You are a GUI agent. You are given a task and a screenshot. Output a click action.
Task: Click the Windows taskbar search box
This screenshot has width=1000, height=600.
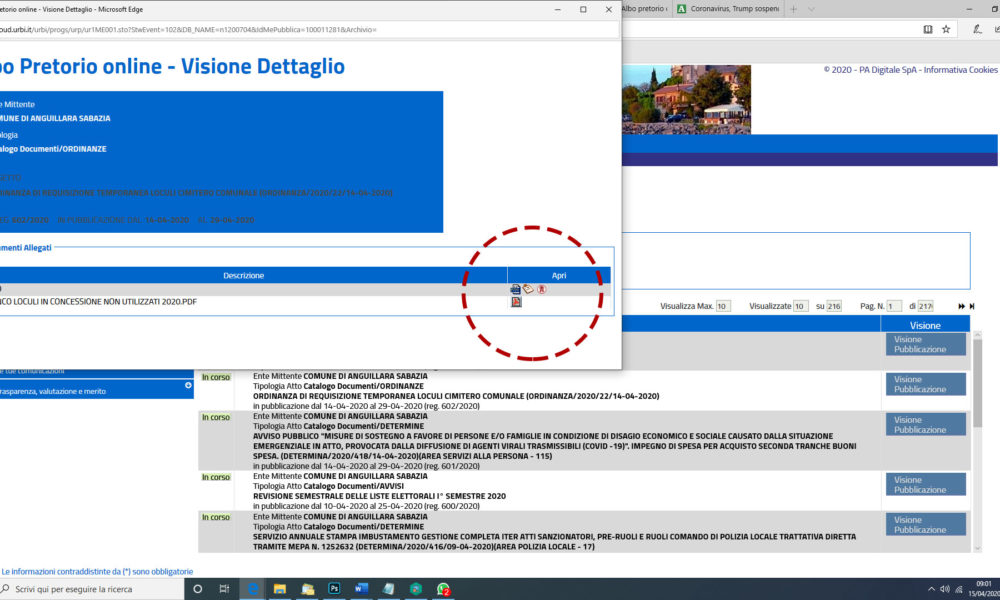[92, 589]
